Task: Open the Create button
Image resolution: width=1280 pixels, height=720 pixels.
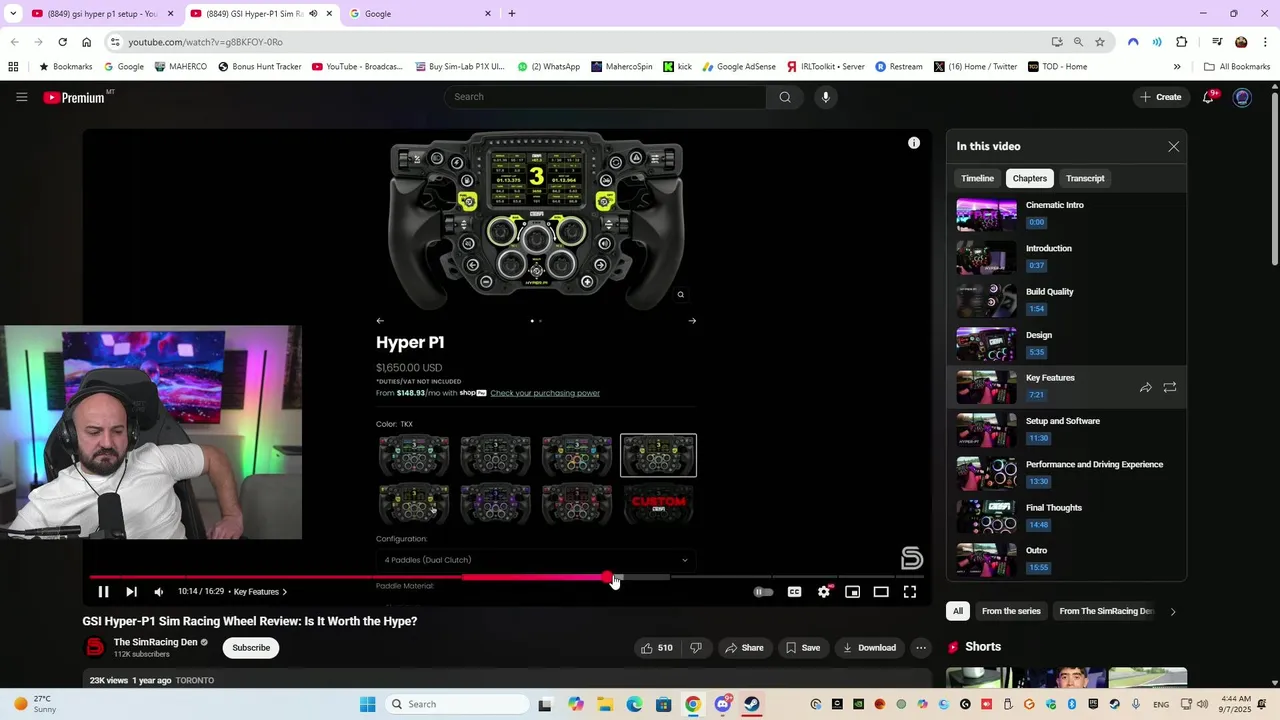Action: (1161, 97)
